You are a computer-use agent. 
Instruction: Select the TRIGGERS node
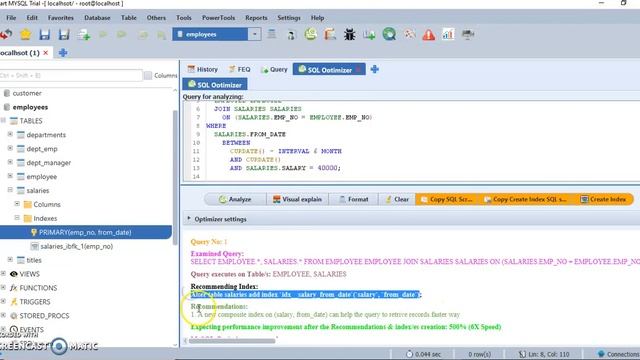pos(35,302)
